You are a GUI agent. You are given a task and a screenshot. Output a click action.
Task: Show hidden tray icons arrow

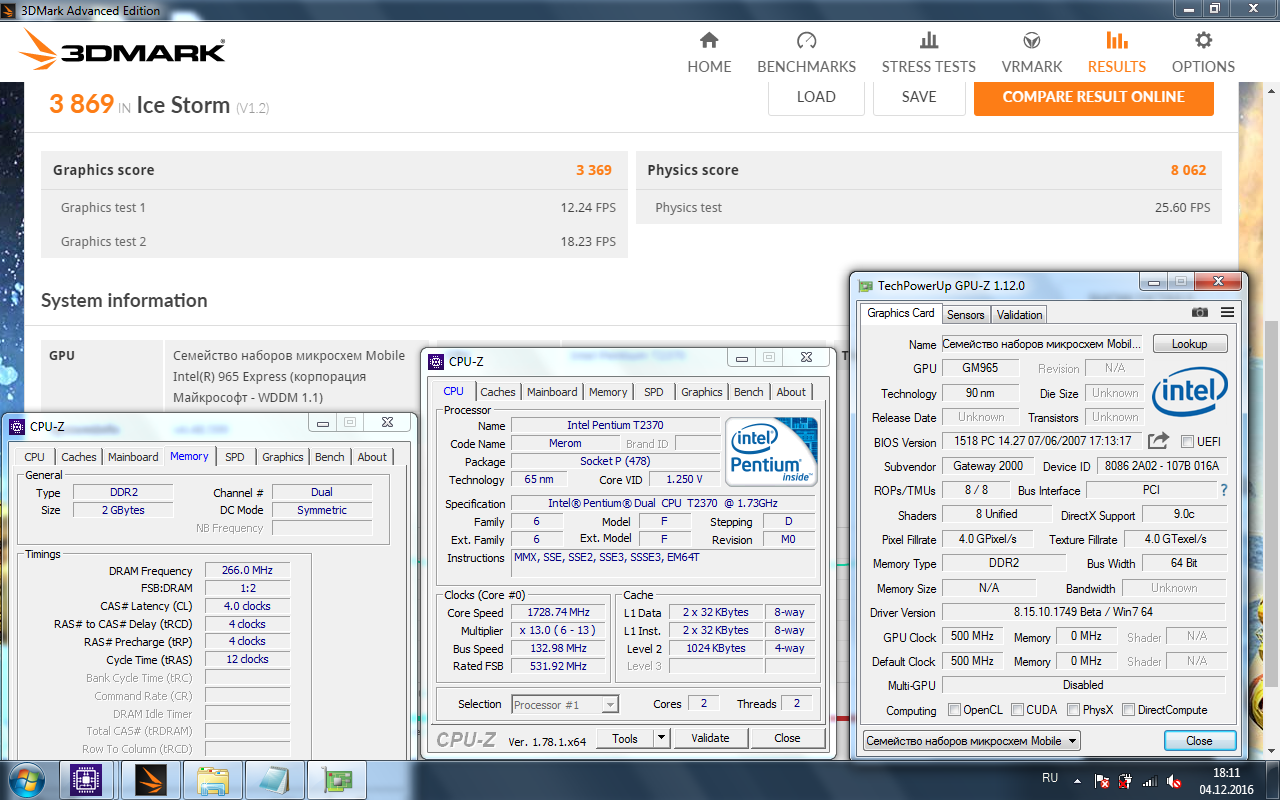pyautogui.click(x=1076, y=780)
